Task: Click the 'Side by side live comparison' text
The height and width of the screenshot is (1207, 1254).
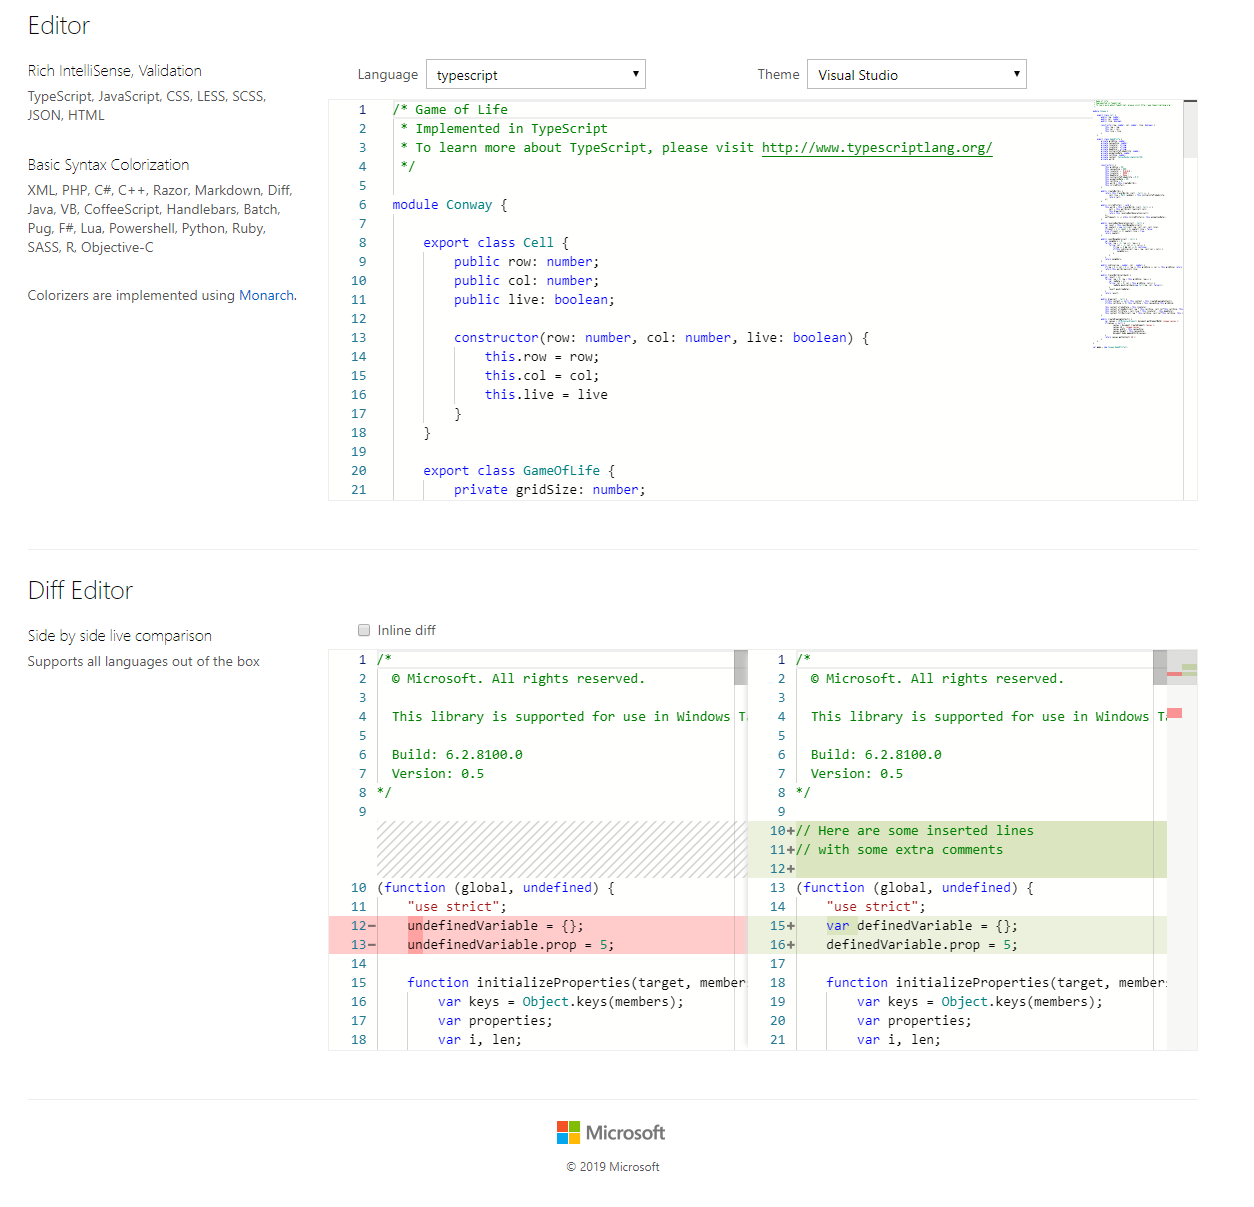Action: tap(120, 636)
